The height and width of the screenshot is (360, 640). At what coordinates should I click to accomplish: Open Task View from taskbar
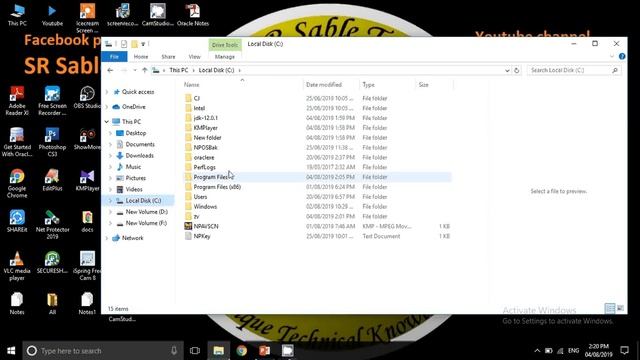pyautogui.click(x=195, y=351)
